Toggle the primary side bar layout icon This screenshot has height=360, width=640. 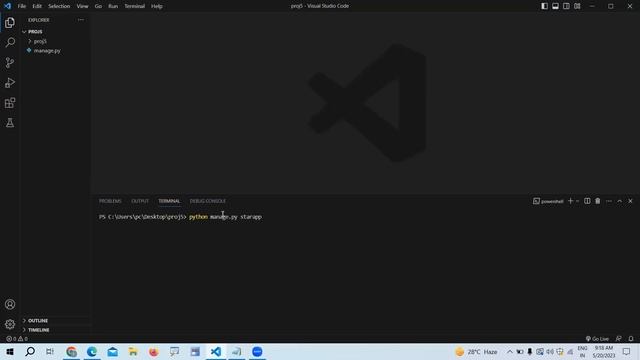(x=544, y=6)
